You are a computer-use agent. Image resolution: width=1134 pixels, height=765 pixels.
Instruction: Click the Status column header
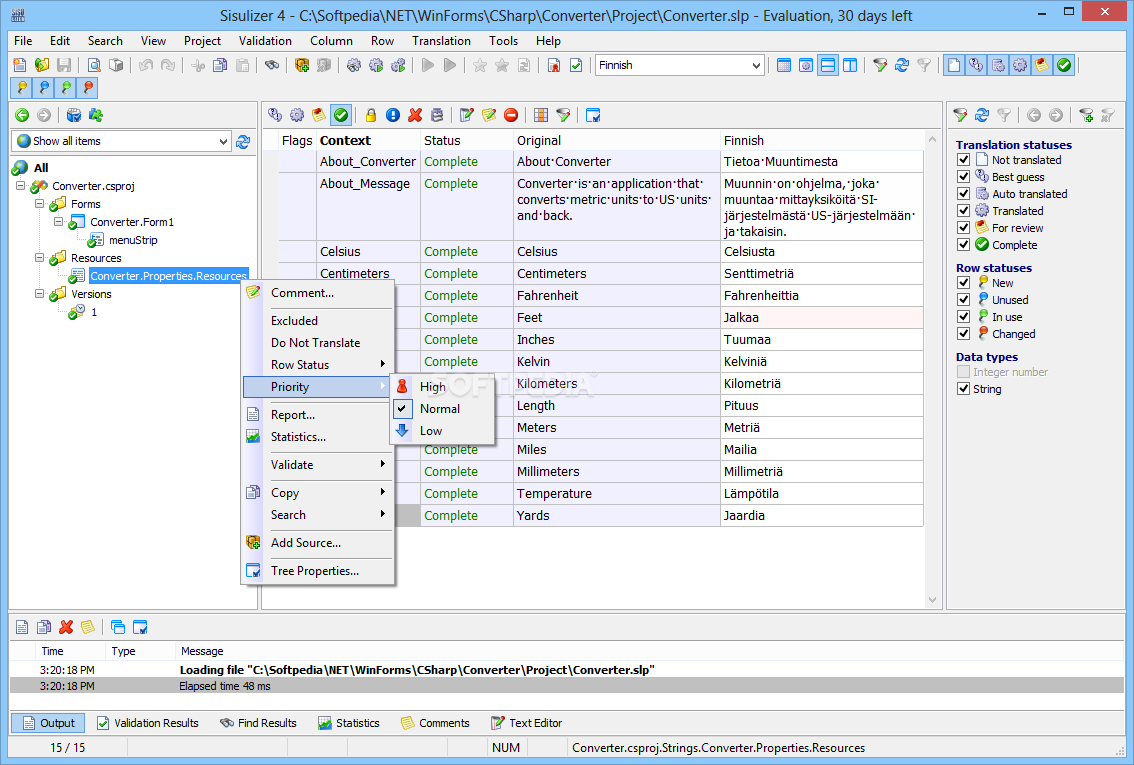(466, 140)
